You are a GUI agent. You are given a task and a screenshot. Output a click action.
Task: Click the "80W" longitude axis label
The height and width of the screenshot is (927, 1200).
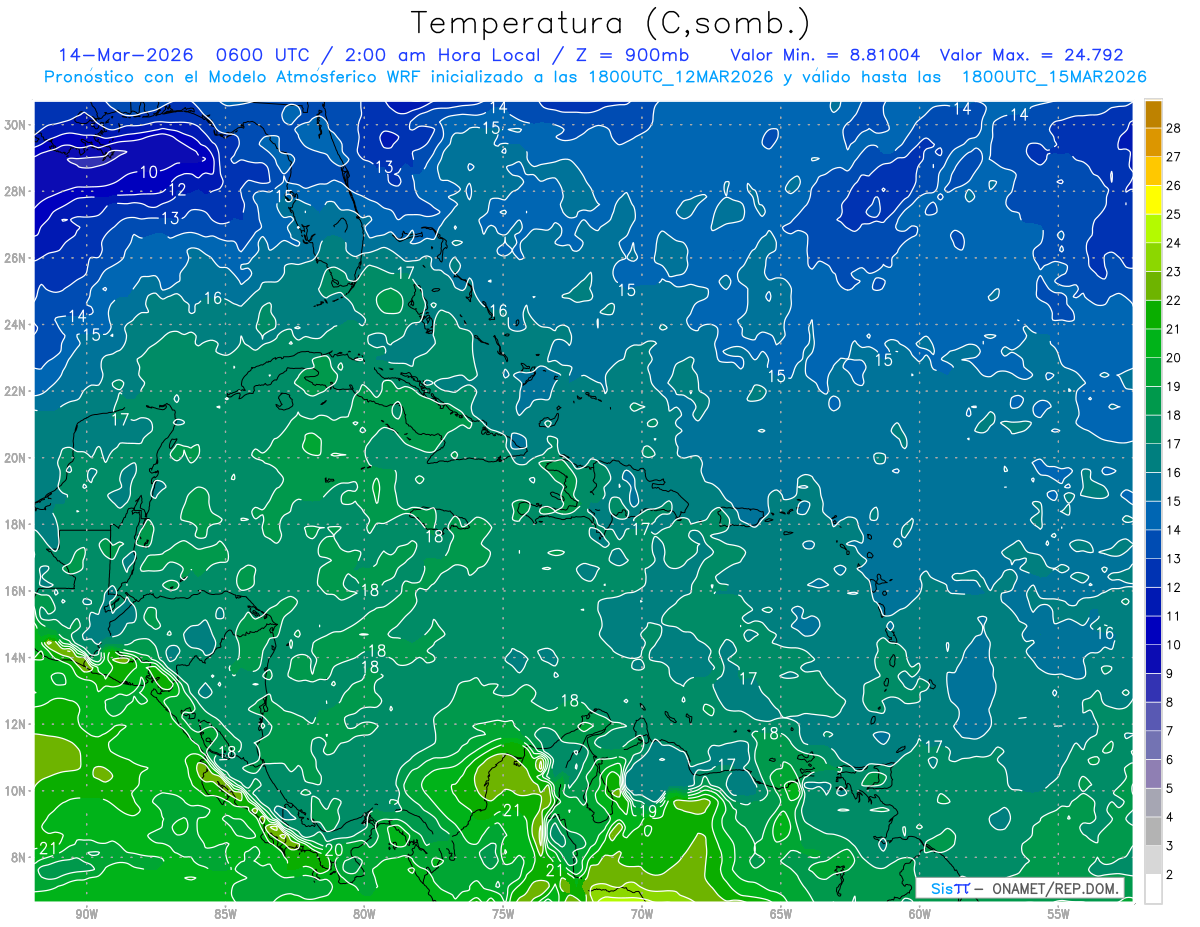tap(364, 914)
